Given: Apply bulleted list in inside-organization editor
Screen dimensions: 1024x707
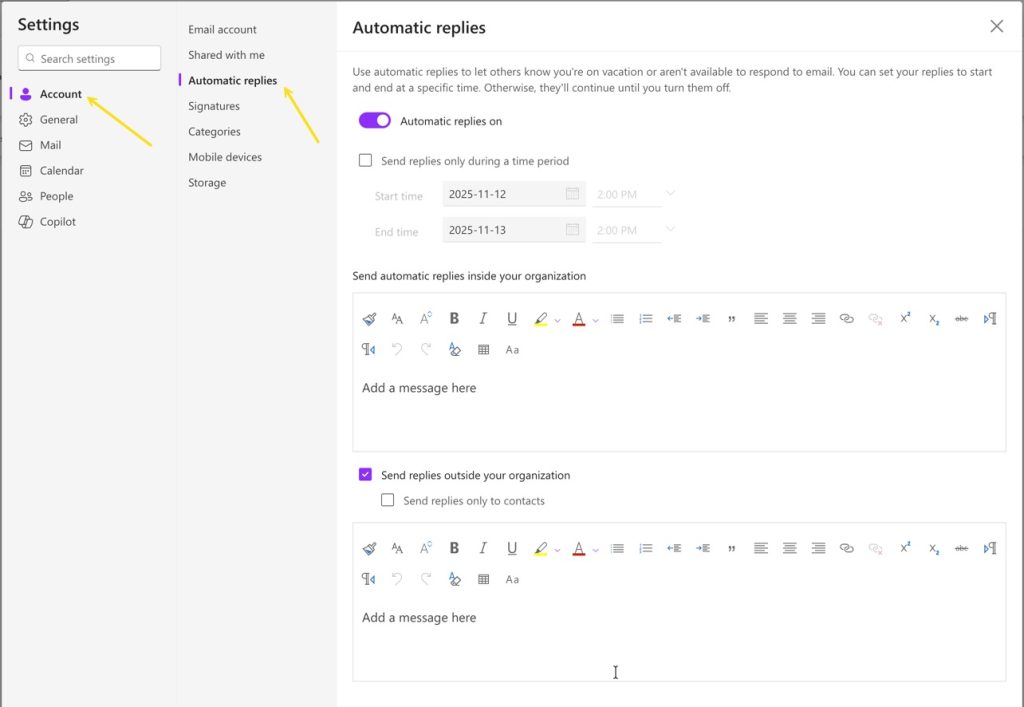Looking at the screenshot, I should coord(617,319).
